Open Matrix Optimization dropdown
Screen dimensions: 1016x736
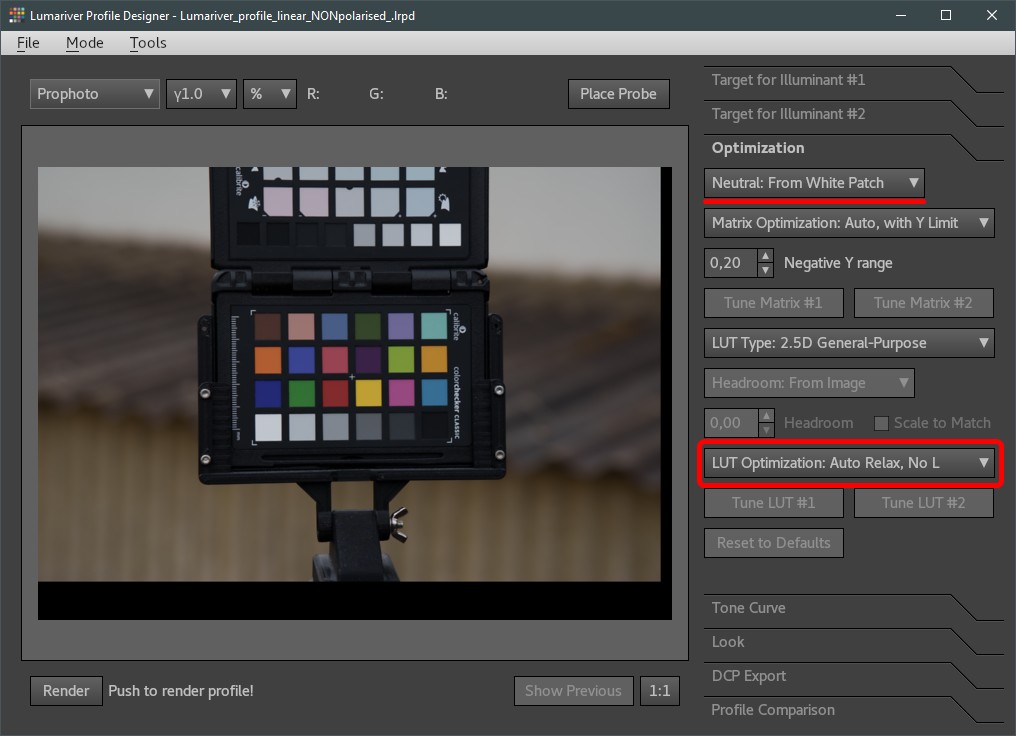[849, 223]
